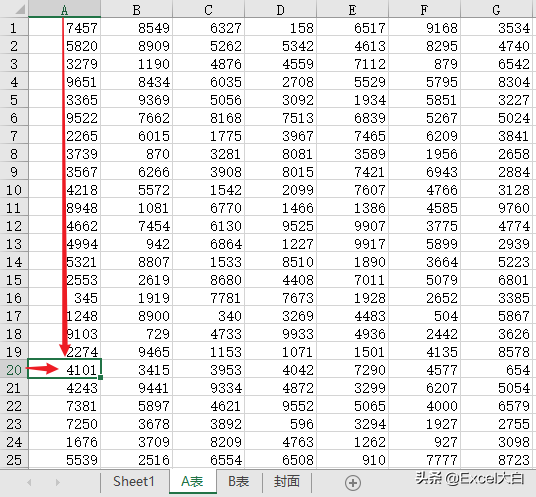Click cell containing 9168
Image resolution: width=536 pixels, height=497 pixels.
[425, 28]
